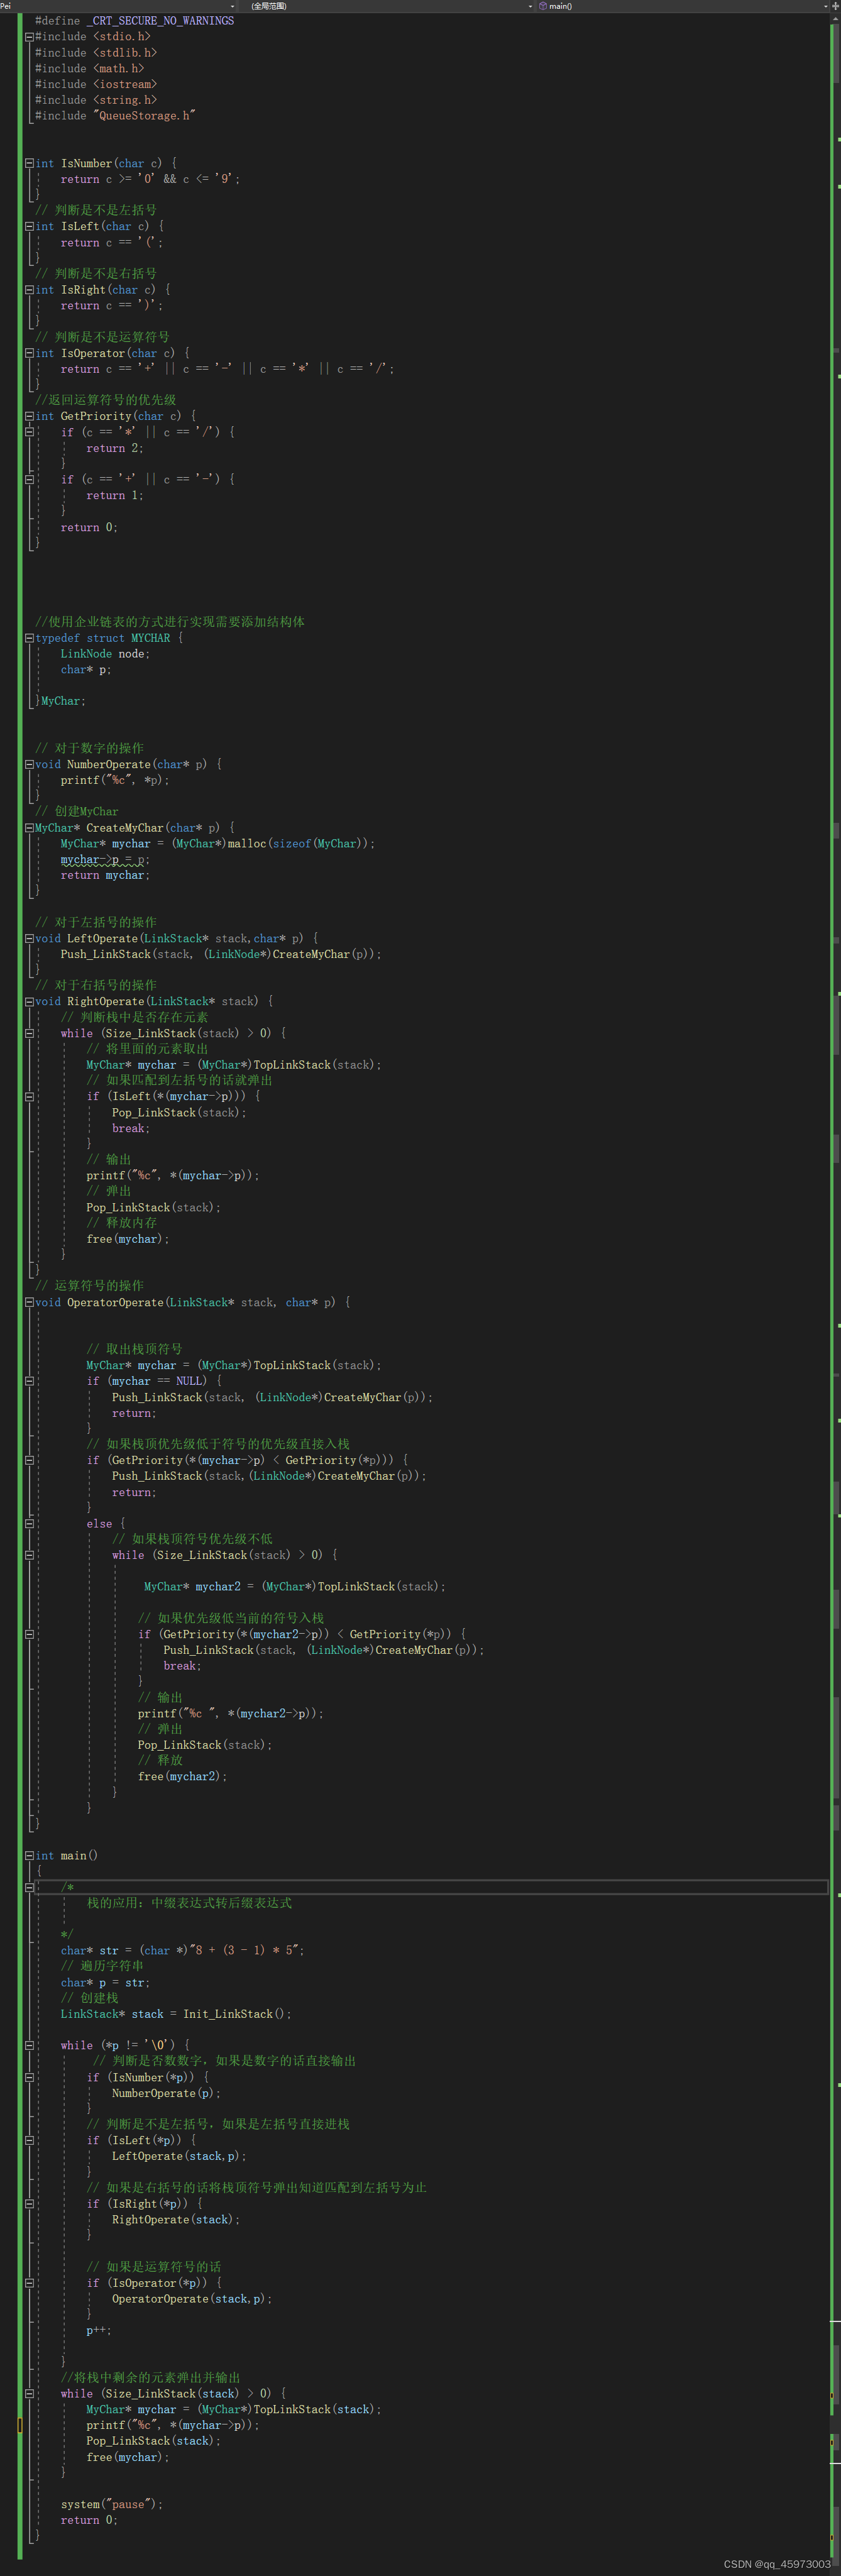
Task: Fold the while loop inside RightOperate
Action: 29,1034
